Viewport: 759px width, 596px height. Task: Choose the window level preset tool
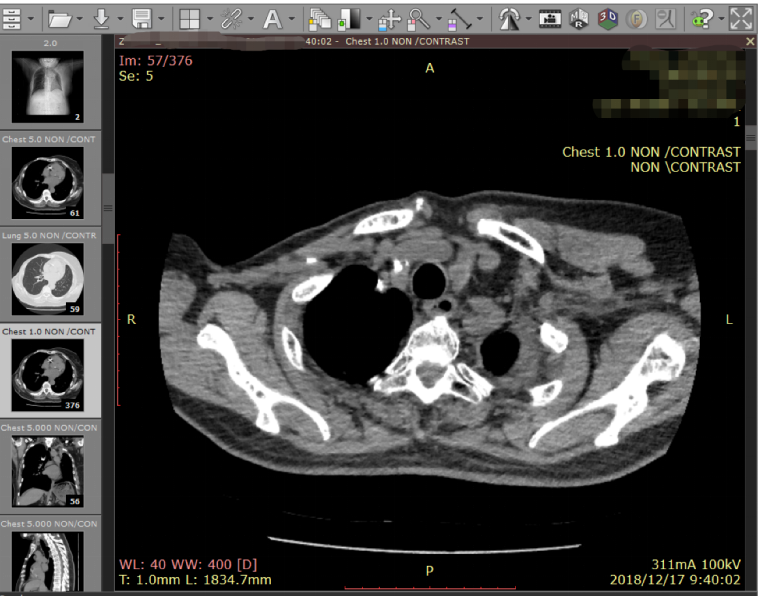351,19
